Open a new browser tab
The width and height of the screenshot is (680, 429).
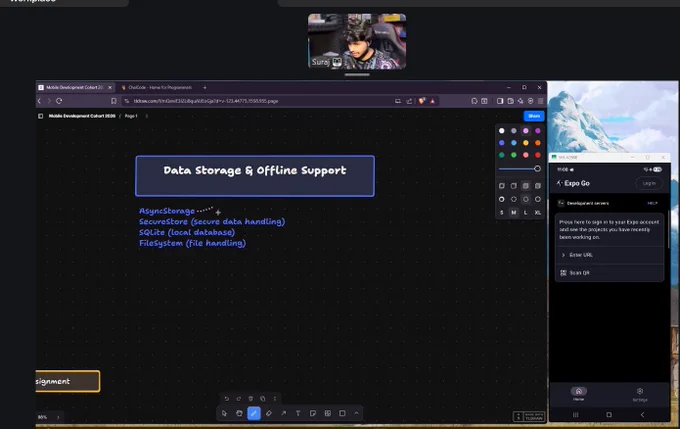click(205, 87)
